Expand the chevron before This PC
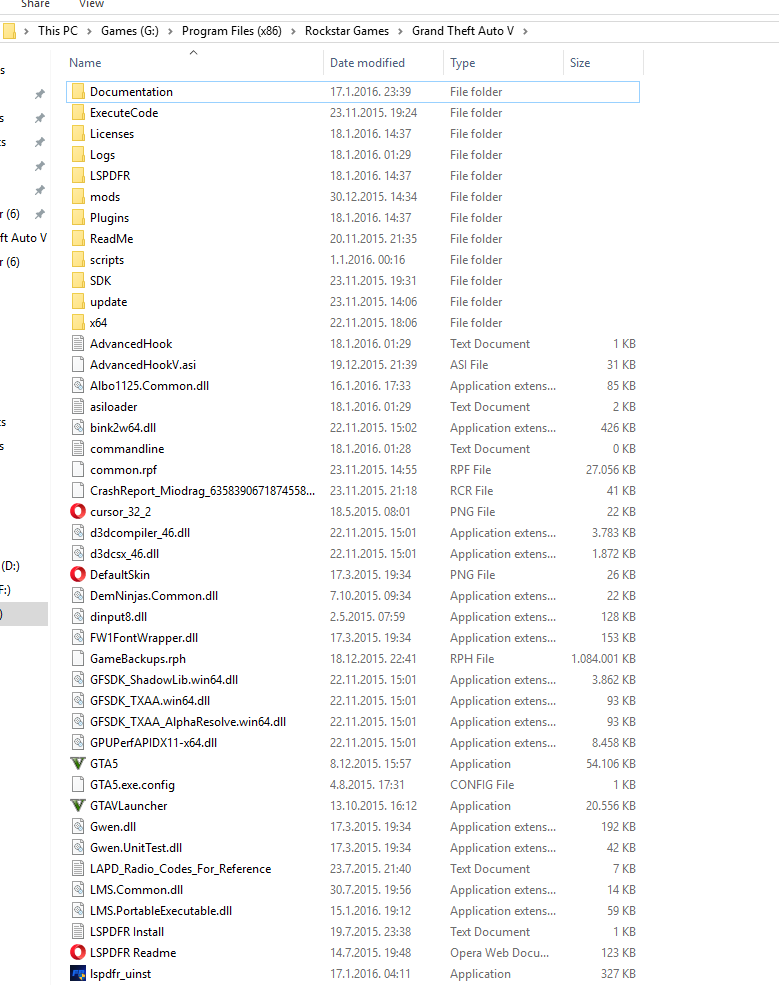 click(x=26, y=31)
